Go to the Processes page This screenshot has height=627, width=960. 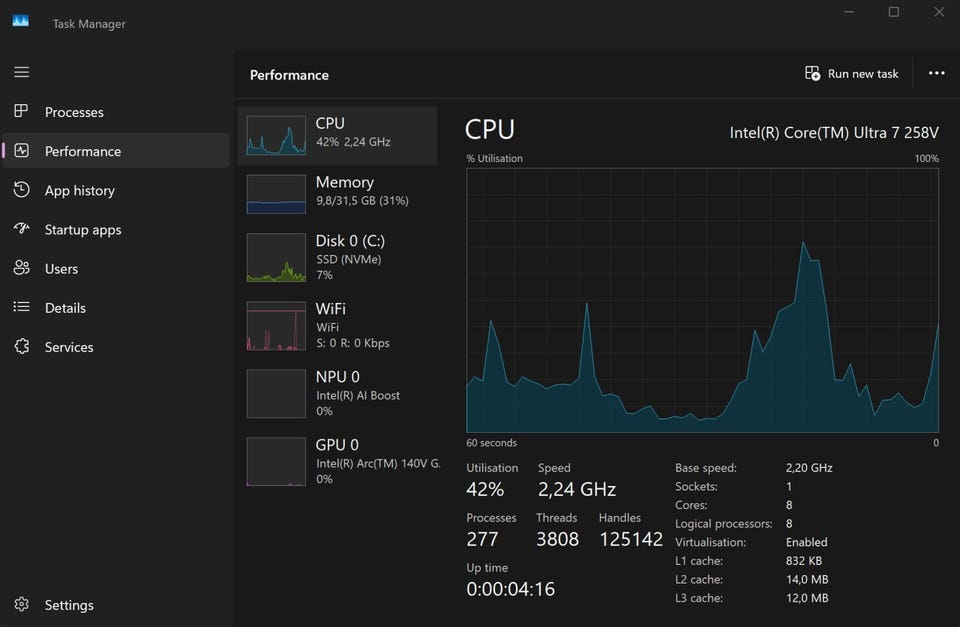coord(116,112)
